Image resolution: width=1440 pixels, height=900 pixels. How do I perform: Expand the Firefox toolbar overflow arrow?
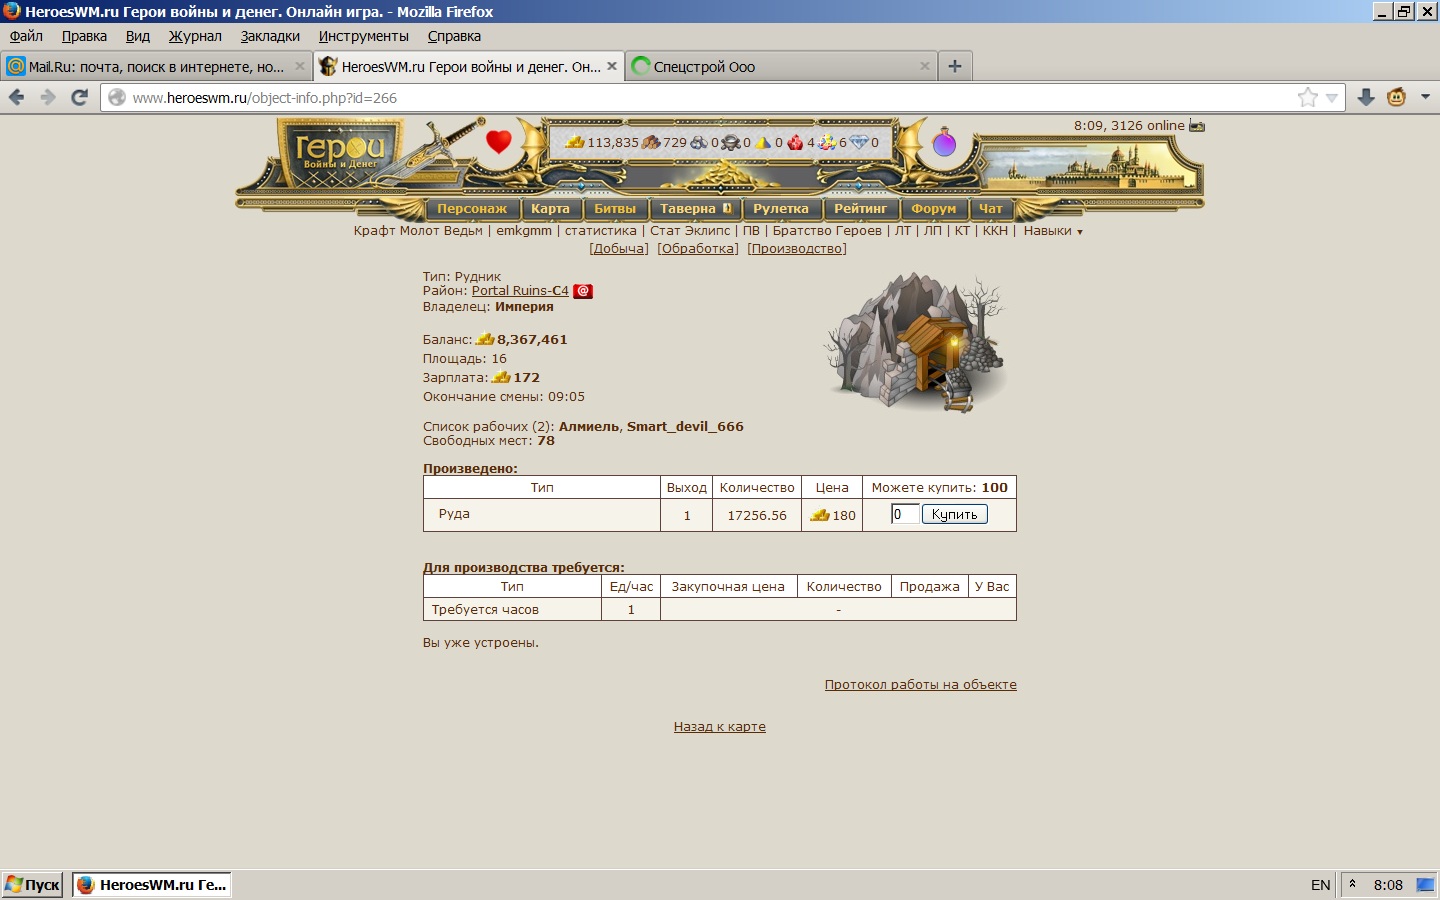click(1425, 97)
